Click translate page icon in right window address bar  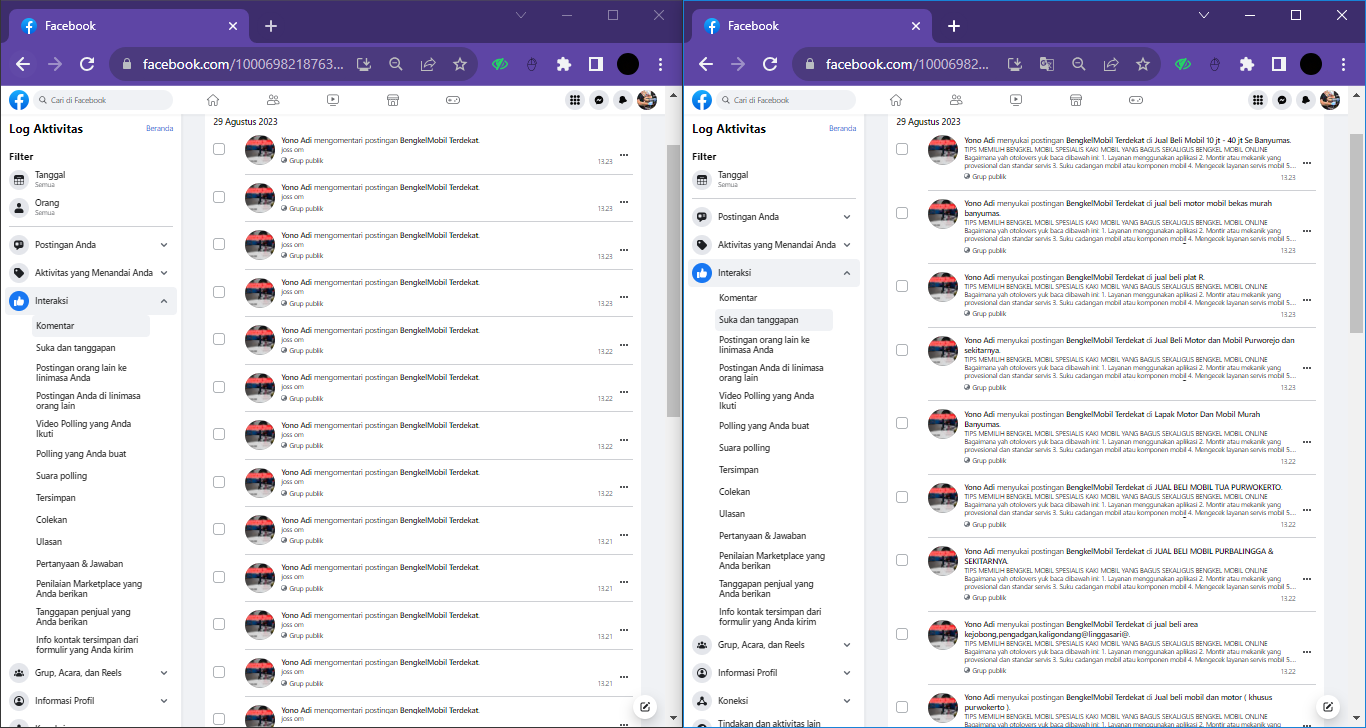pyautogui.click(x=1047, y=64)
